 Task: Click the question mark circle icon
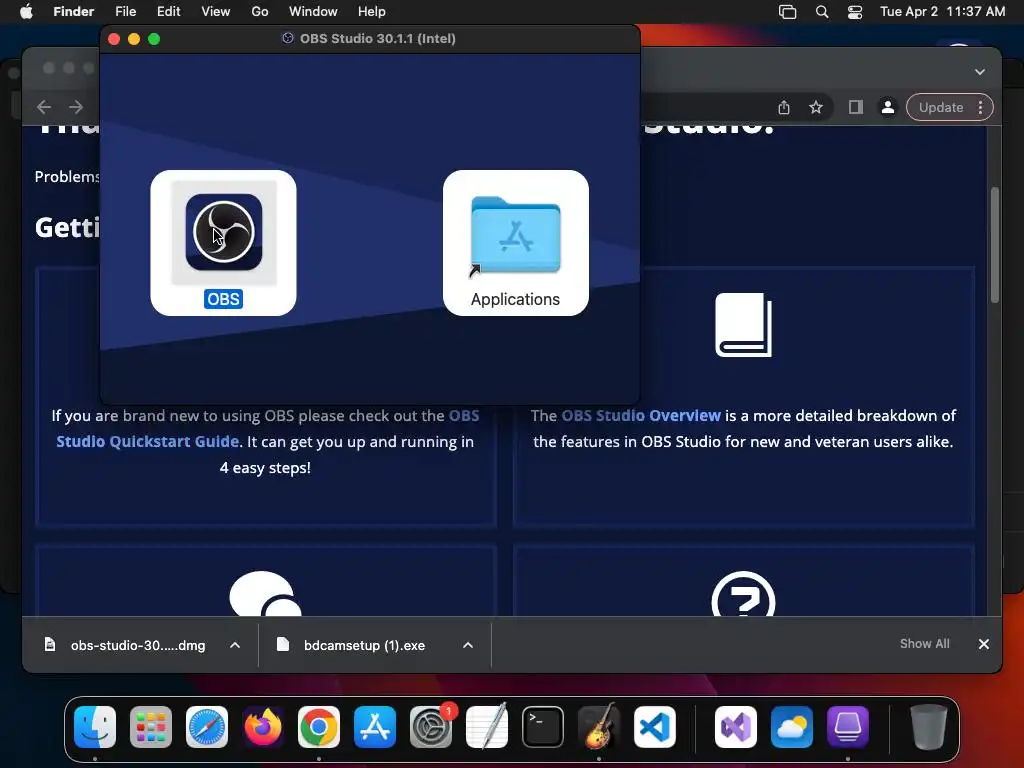[x=743, y=594]
